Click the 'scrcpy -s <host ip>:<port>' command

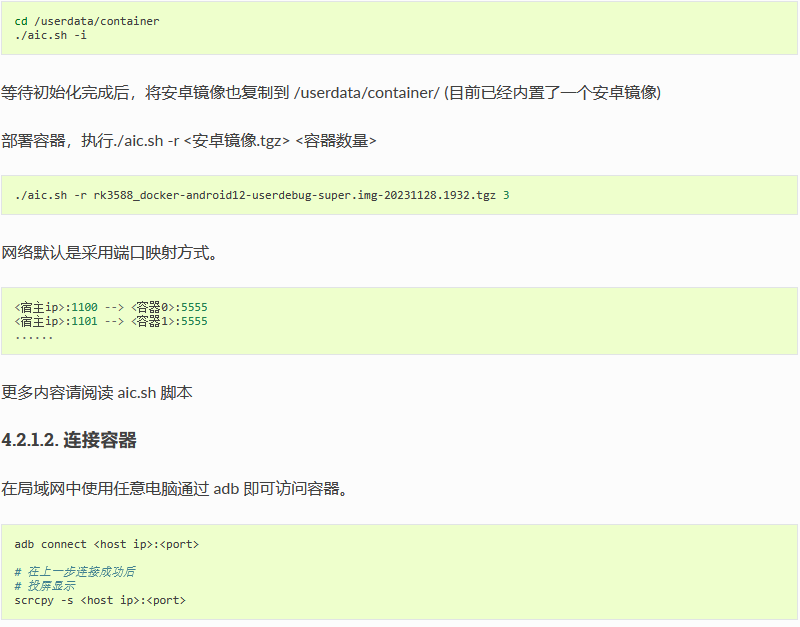pos(100,600)
